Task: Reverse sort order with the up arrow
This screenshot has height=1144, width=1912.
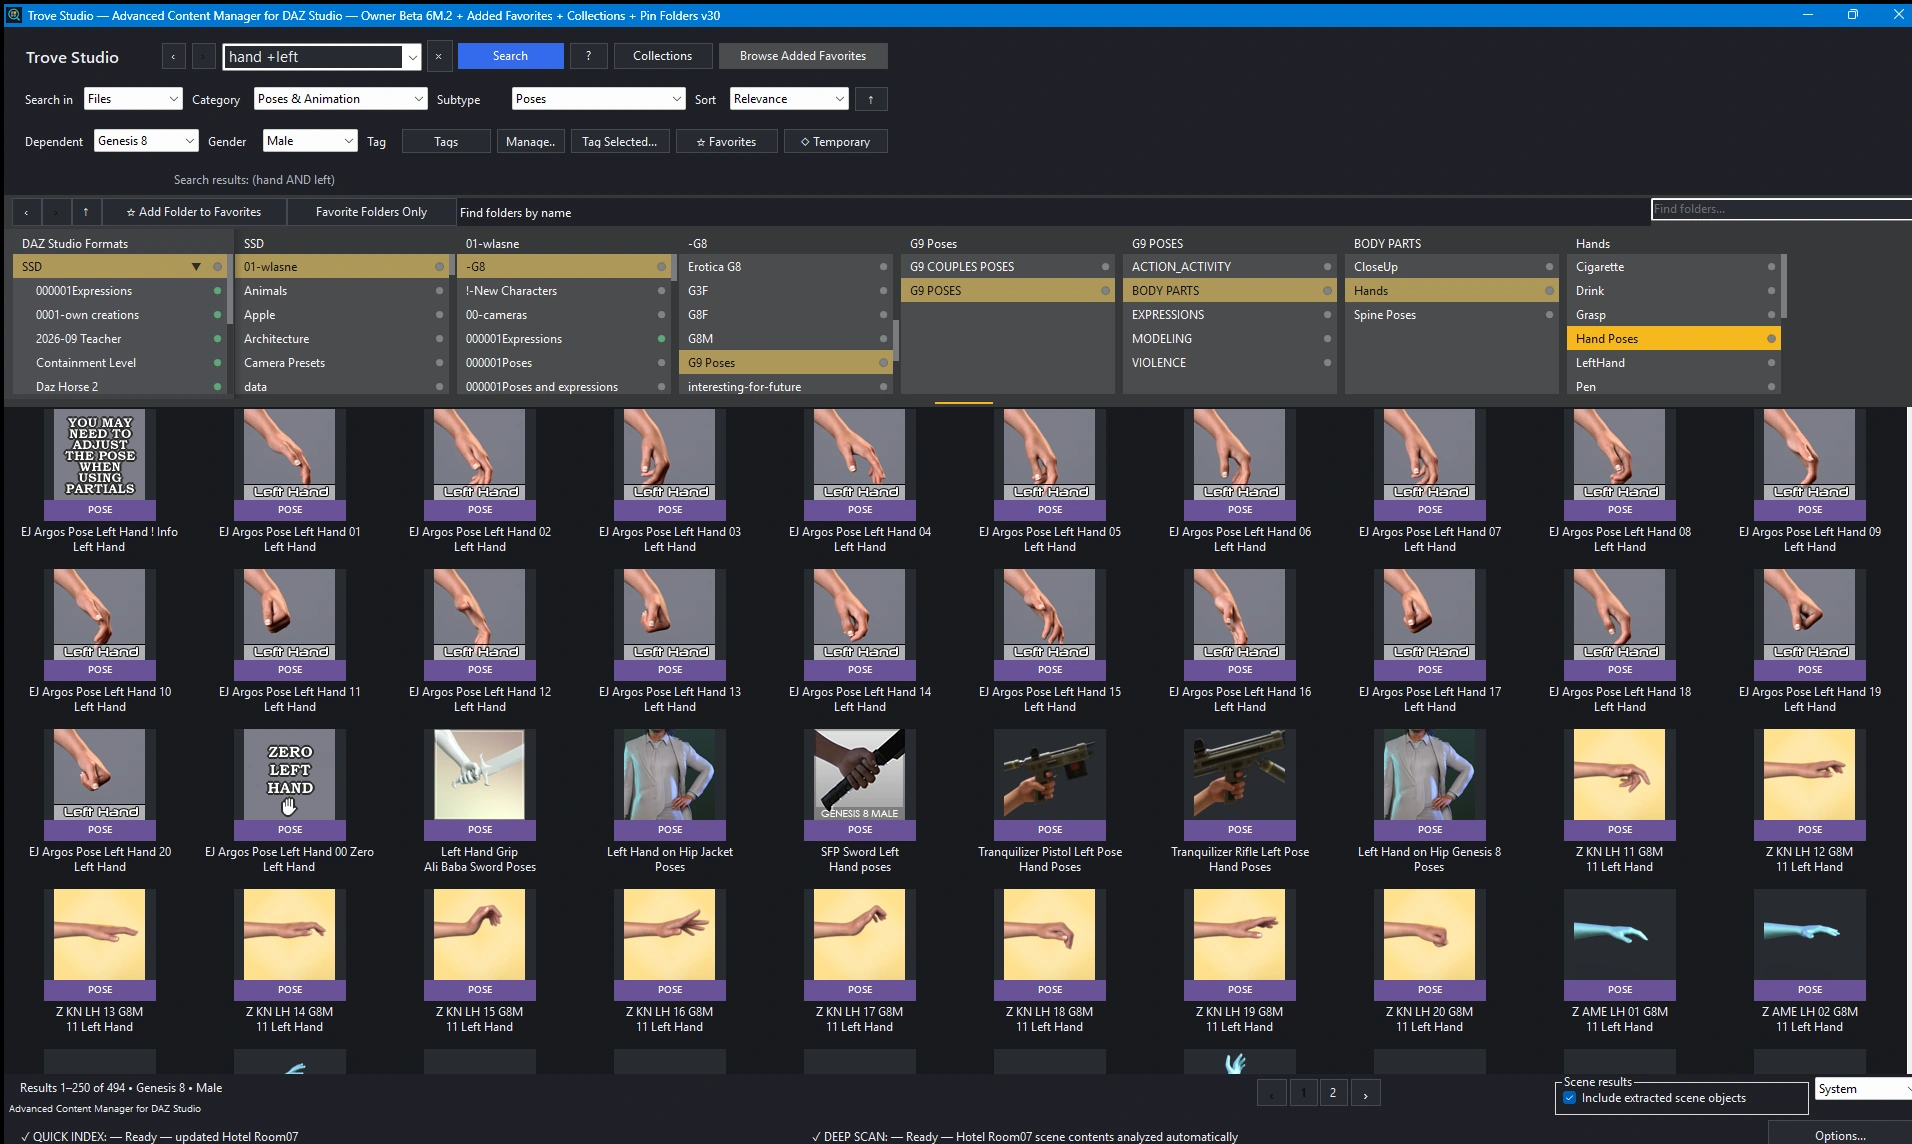Action: click(871, 99)
